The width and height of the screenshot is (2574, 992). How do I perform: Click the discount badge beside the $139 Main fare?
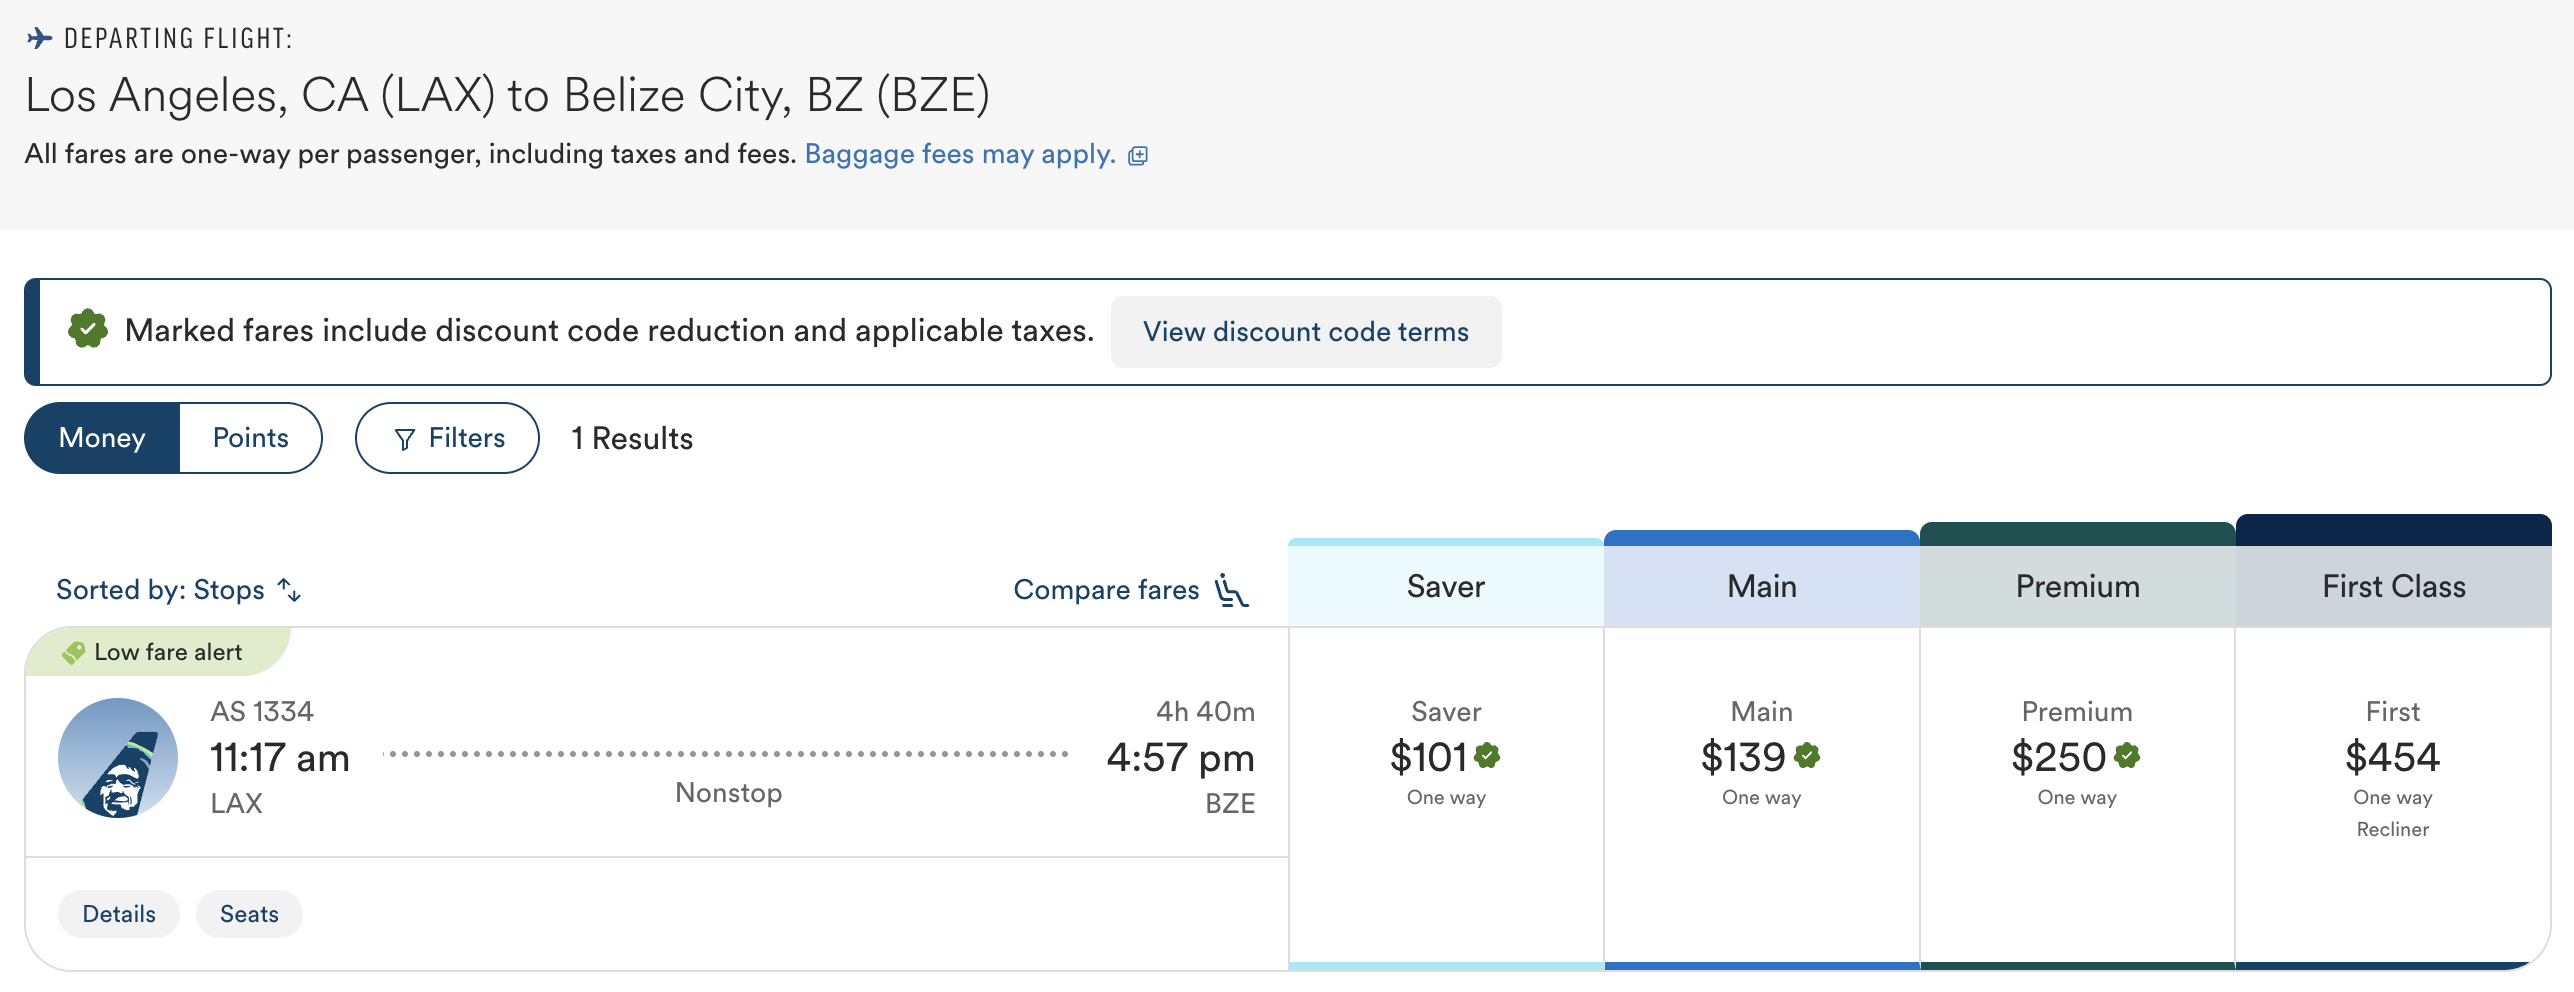[1807, 755]
